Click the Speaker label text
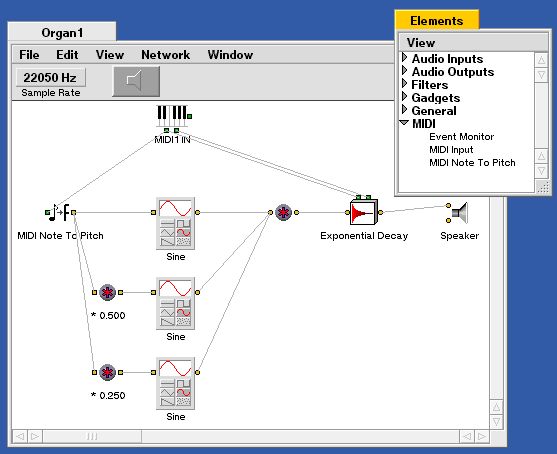Image resolution: width=557 pixels, height=454 pixels. pos(460,236)
